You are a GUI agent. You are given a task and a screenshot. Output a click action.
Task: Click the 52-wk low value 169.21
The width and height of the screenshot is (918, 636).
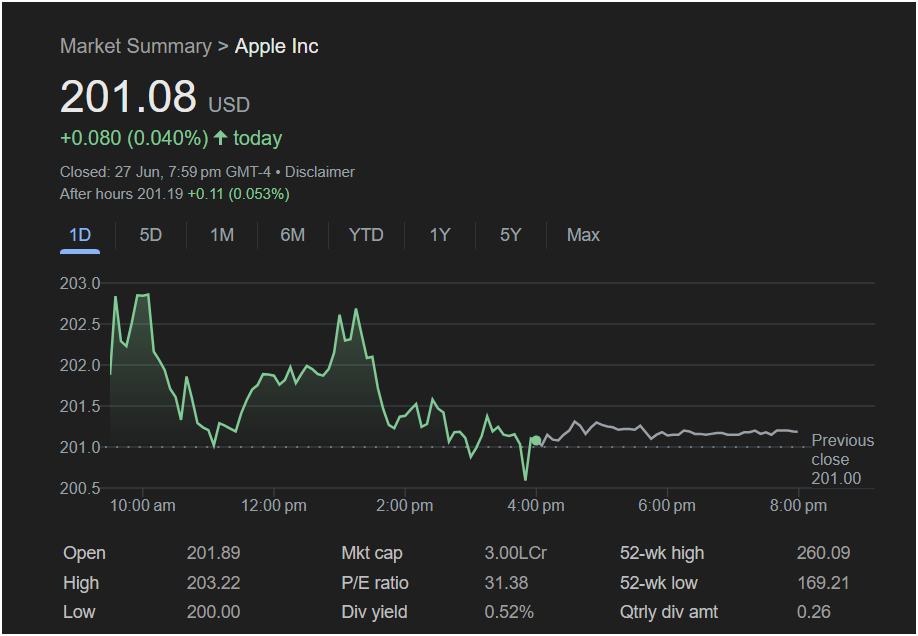click(823, 583)
